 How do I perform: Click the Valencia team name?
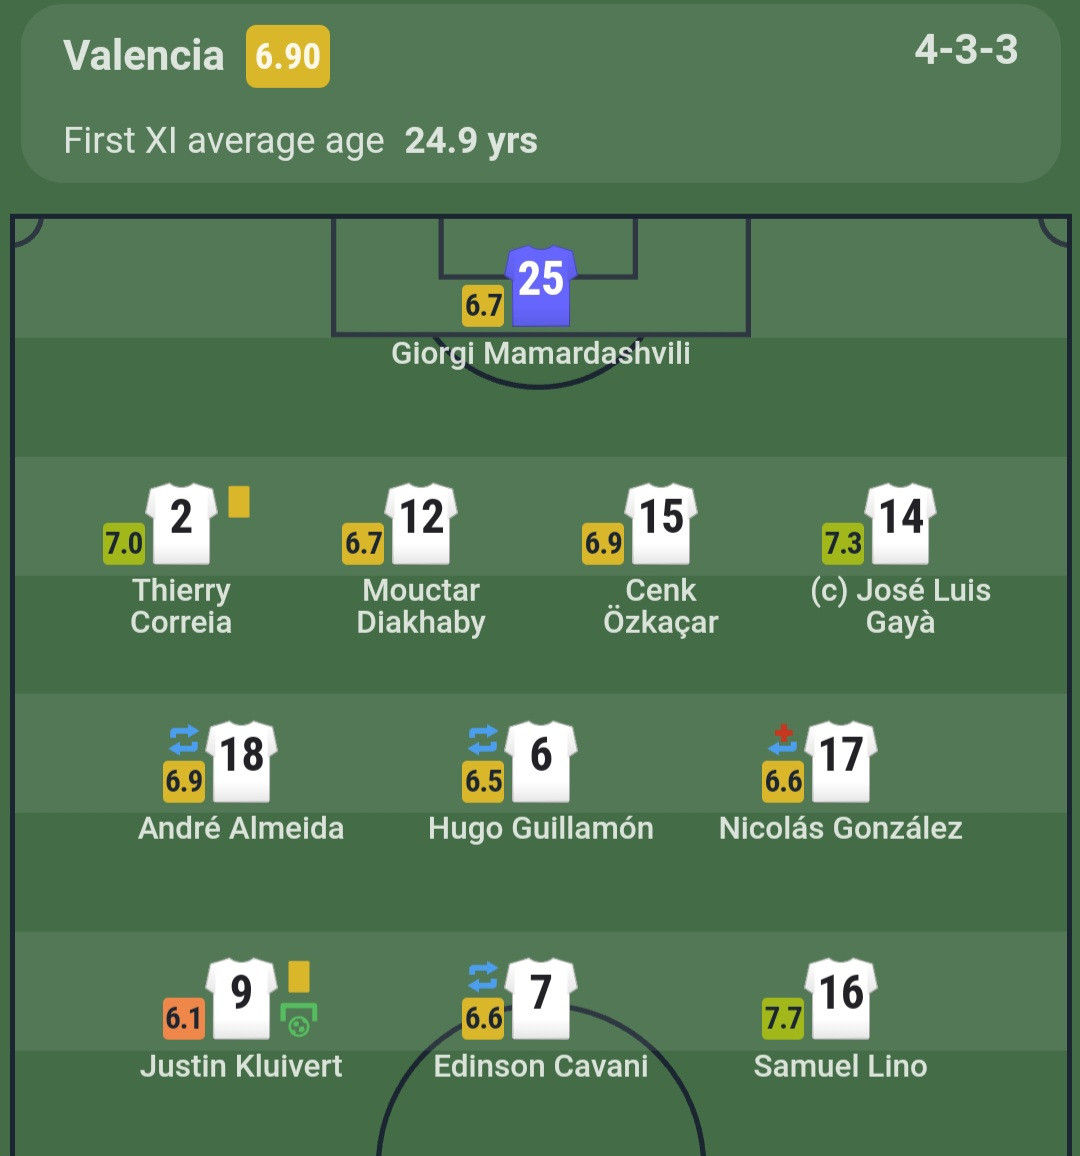pyautogui.click(x=144, y=55)
